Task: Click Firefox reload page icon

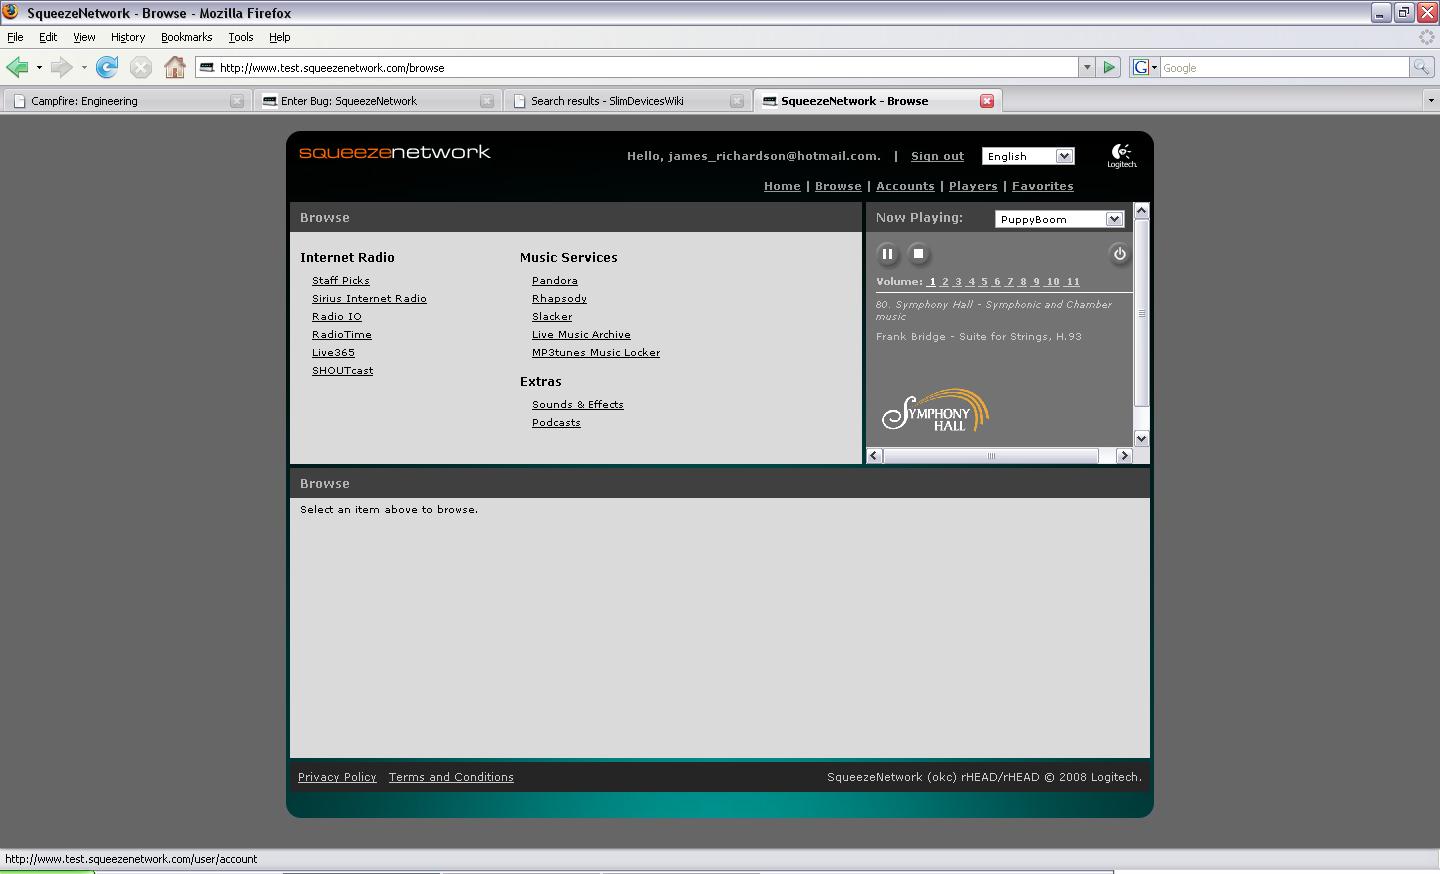Action: (107, 68)
